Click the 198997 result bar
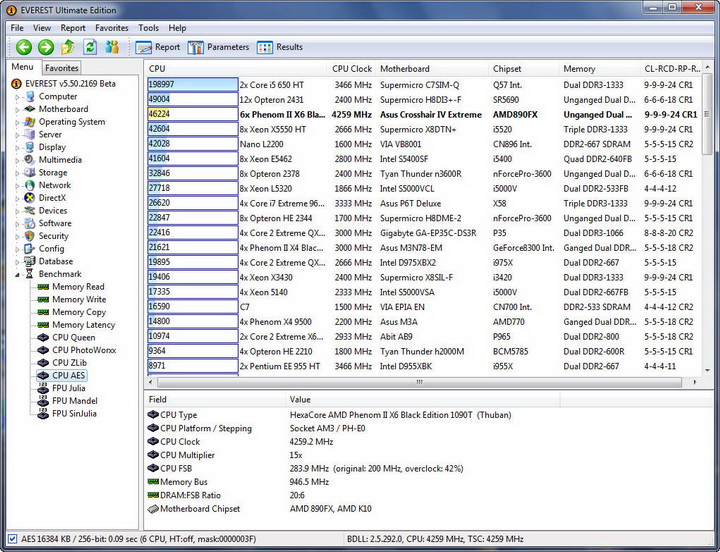 click(193, 84)
